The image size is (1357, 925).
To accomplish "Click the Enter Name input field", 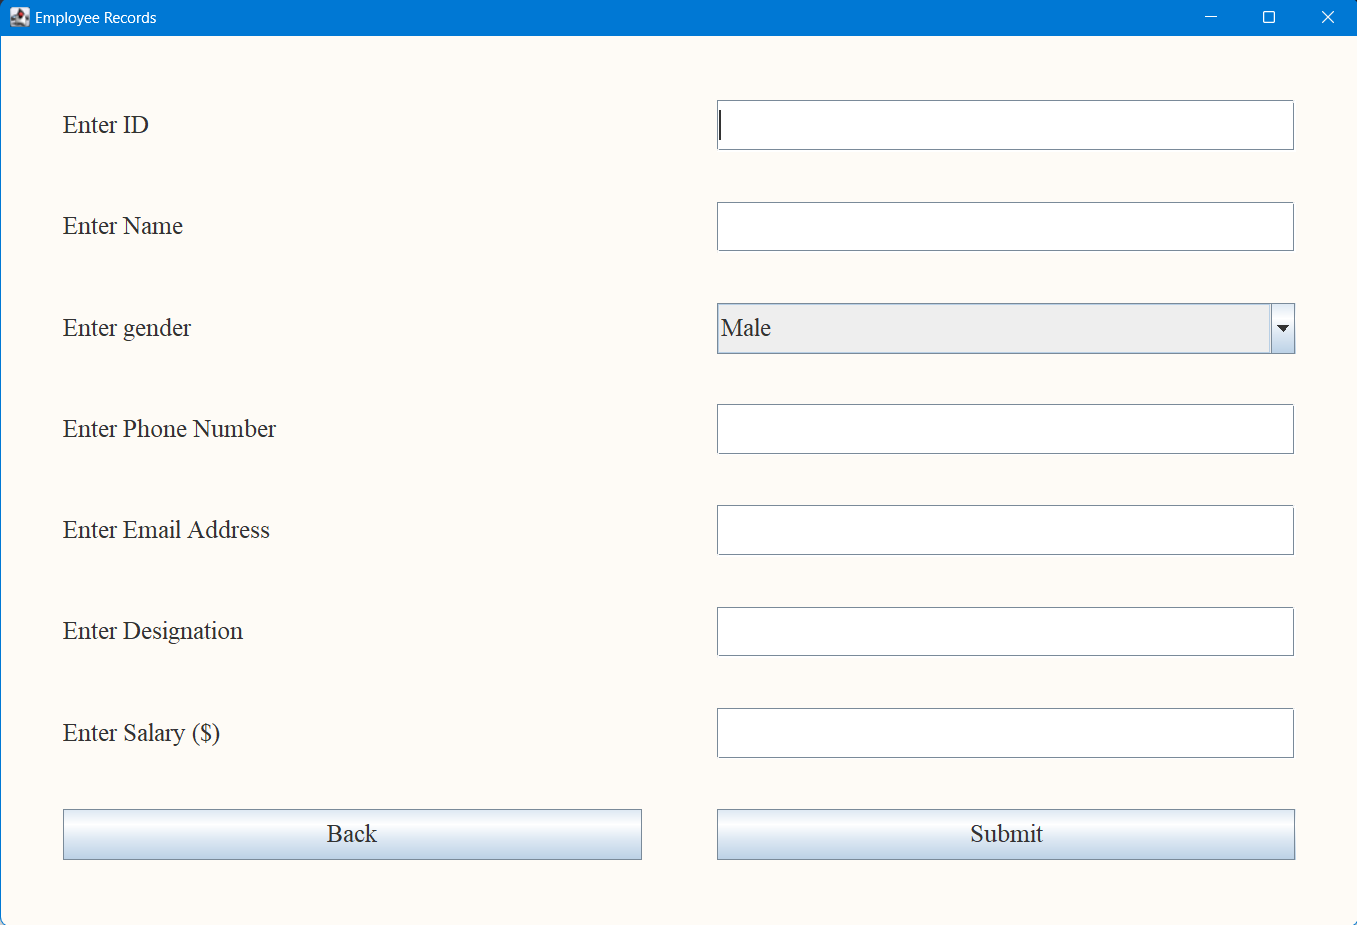I will (1005, 226).
